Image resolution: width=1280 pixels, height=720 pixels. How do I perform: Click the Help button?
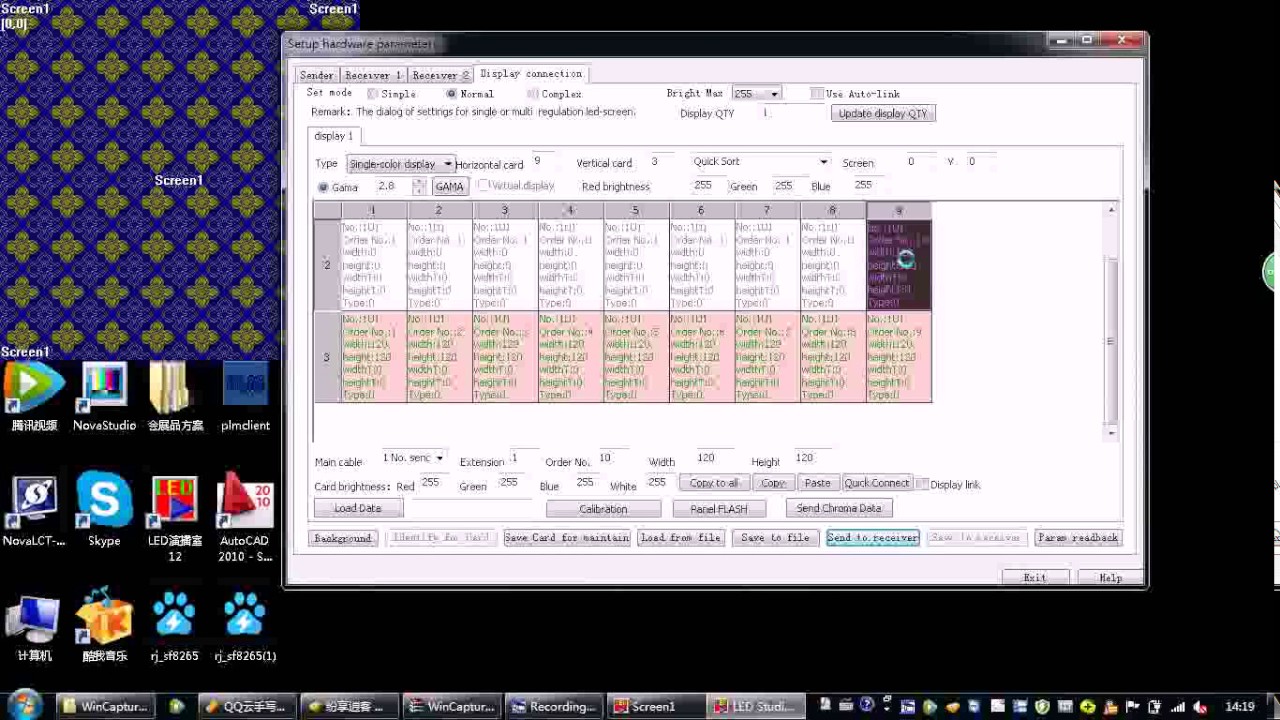tap(1110, 578)
